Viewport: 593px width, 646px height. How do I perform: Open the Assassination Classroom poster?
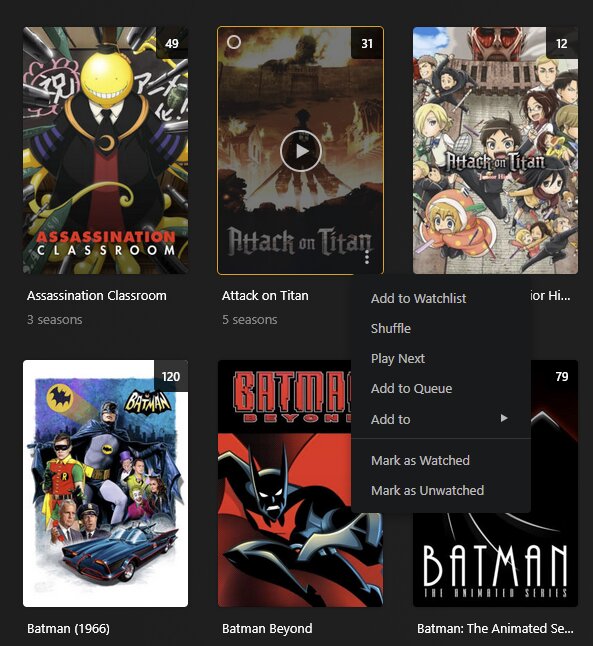(105, 150)
